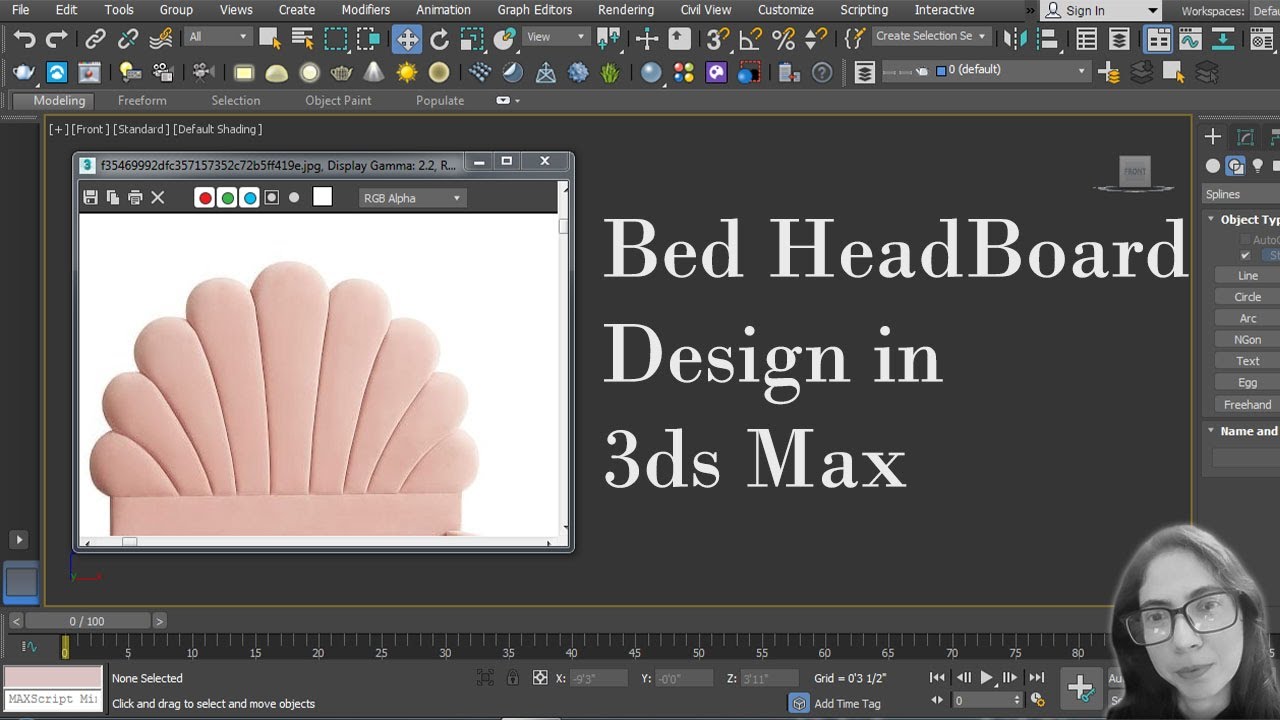Click the Align tool icon

click(x=1048, y=39)
